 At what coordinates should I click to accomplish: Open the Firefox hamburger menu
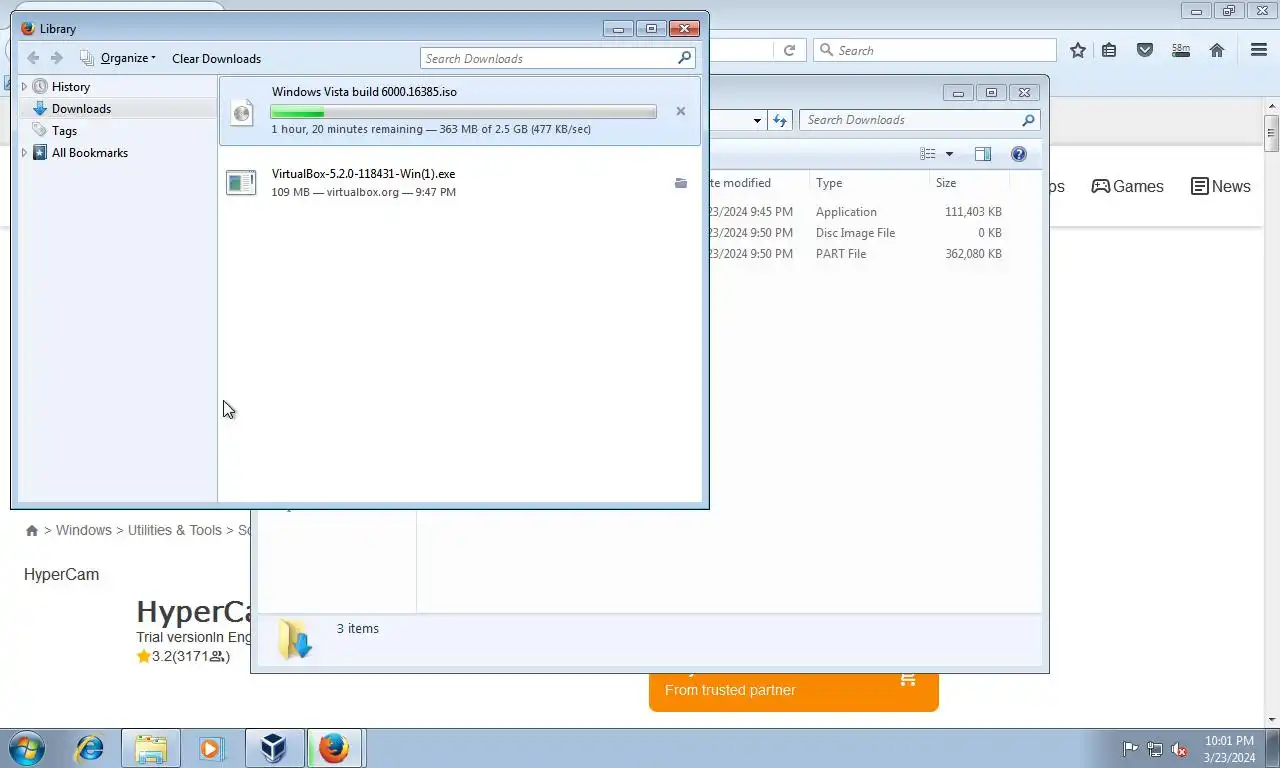click(1259, 50)
